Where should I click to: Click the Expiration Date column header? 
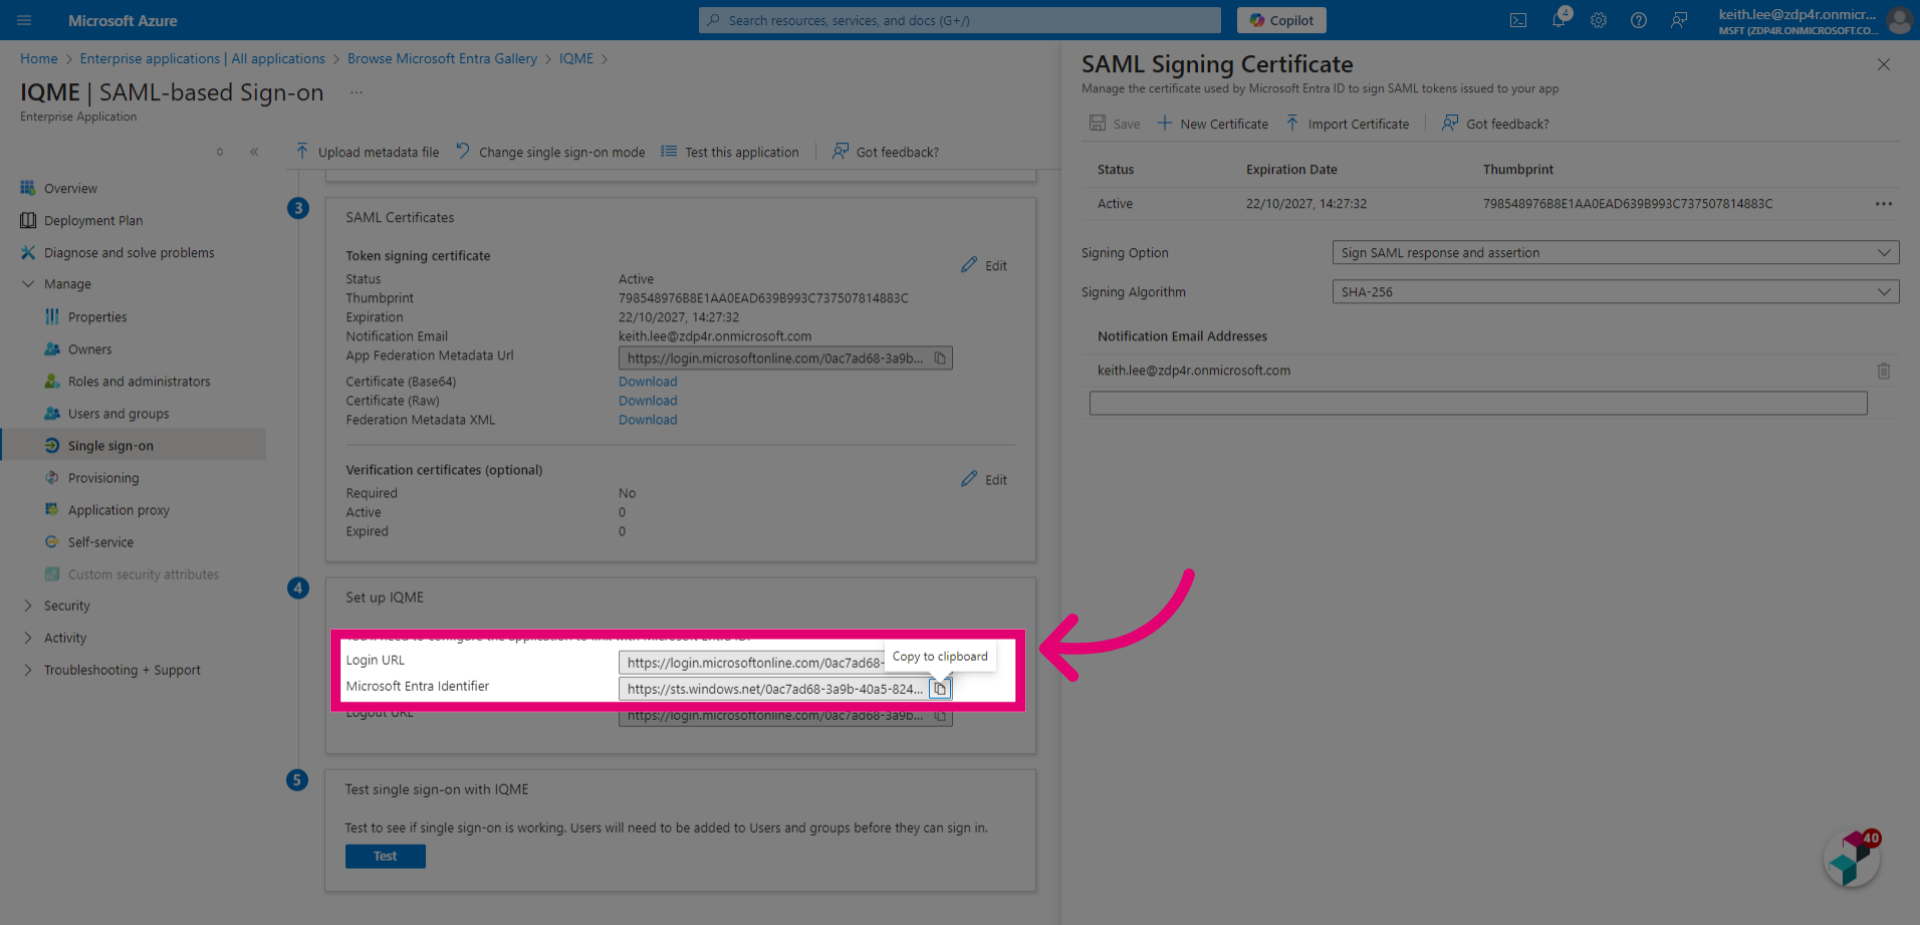1291,170
